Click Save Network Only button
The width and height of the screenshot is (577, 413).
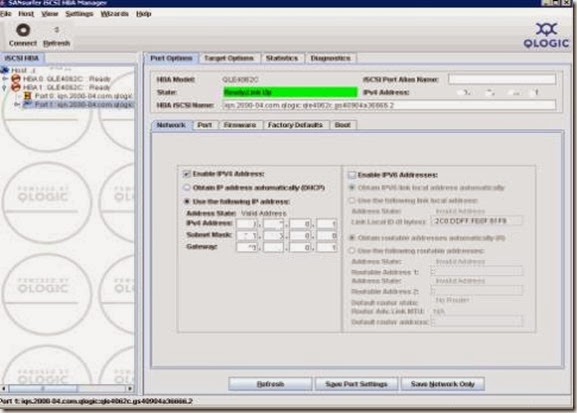pyautogui.click(x=443, y=384)
